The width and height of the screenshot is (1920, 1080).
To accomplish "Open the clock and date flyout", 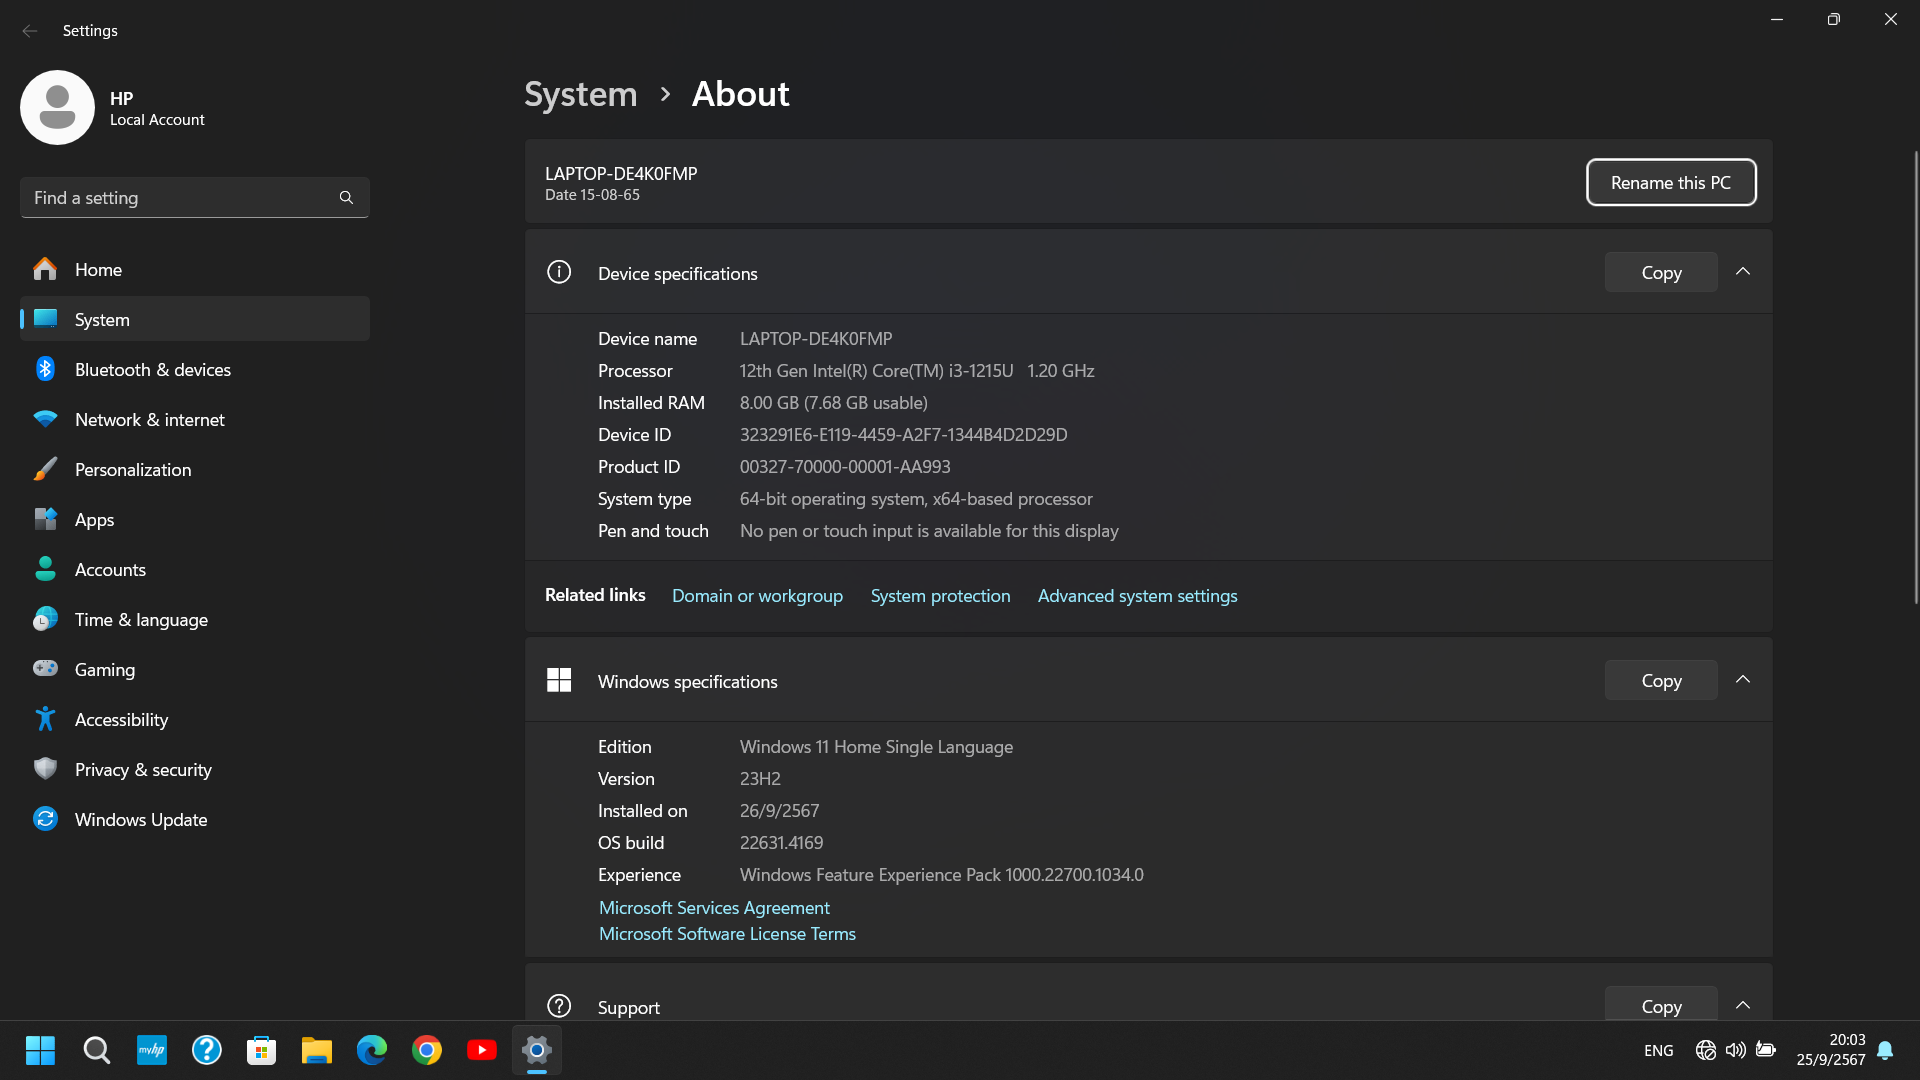I will 1830,1050.
